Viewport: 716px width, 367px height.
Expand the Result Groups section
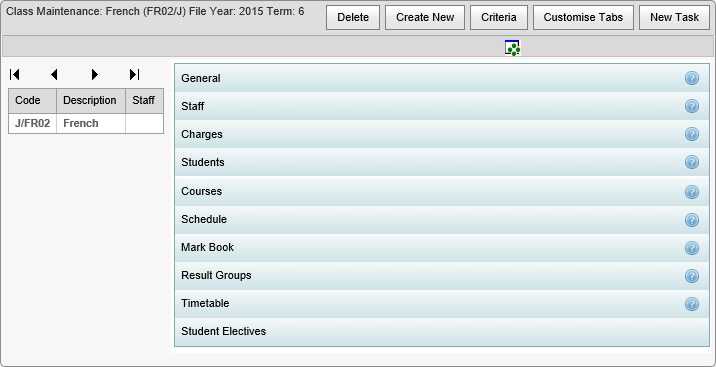click(x=442, y=276)
